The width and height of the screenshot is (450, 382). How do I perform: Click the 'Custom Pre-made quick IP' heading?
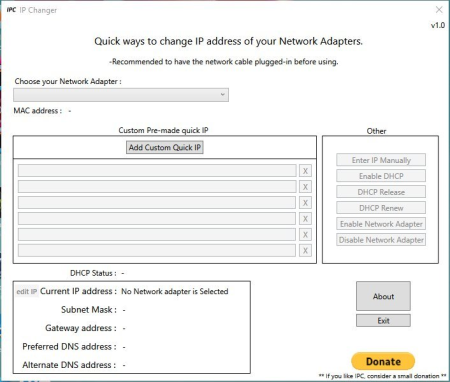point(163,130)
